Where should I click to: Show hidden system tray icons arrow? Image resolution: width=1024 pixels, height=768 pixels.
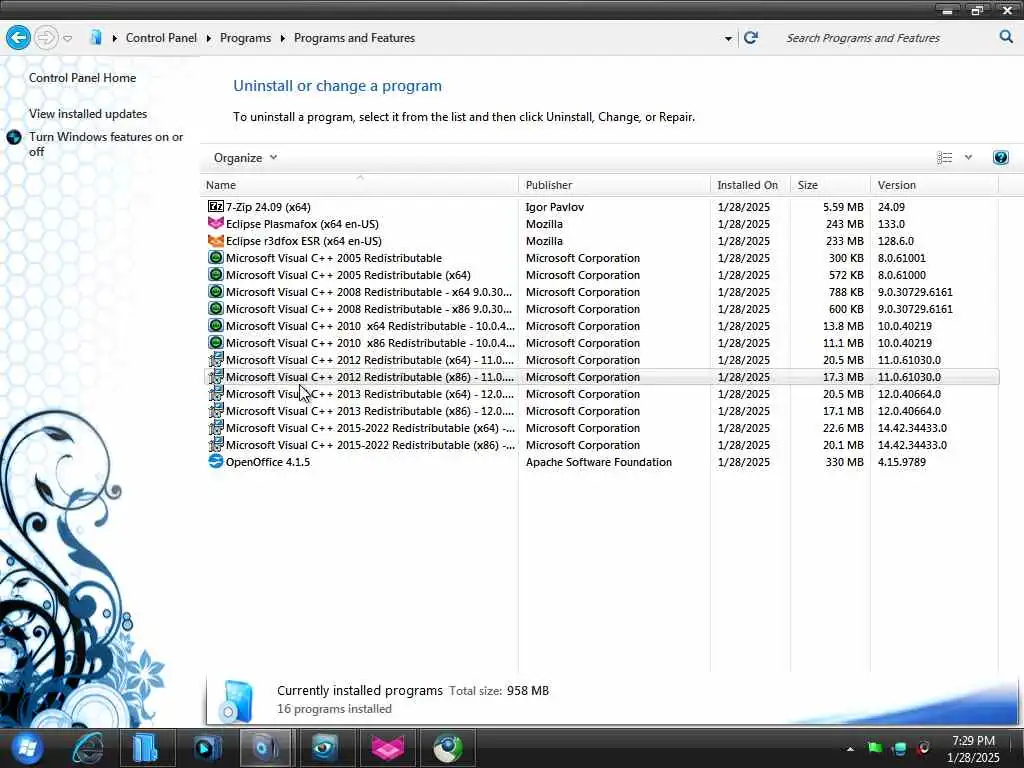point(850,749)
